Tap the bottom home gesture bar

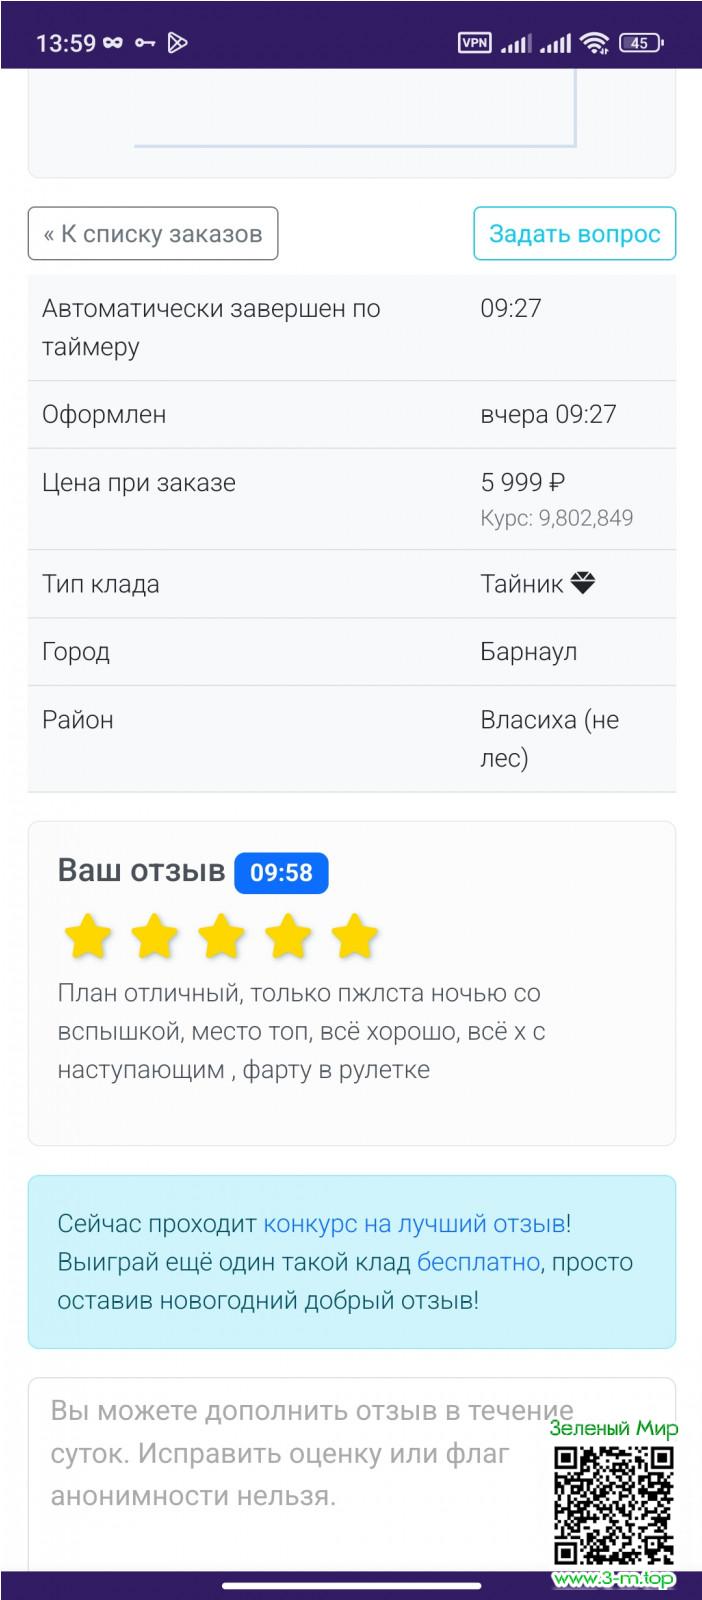point(351,1585)
